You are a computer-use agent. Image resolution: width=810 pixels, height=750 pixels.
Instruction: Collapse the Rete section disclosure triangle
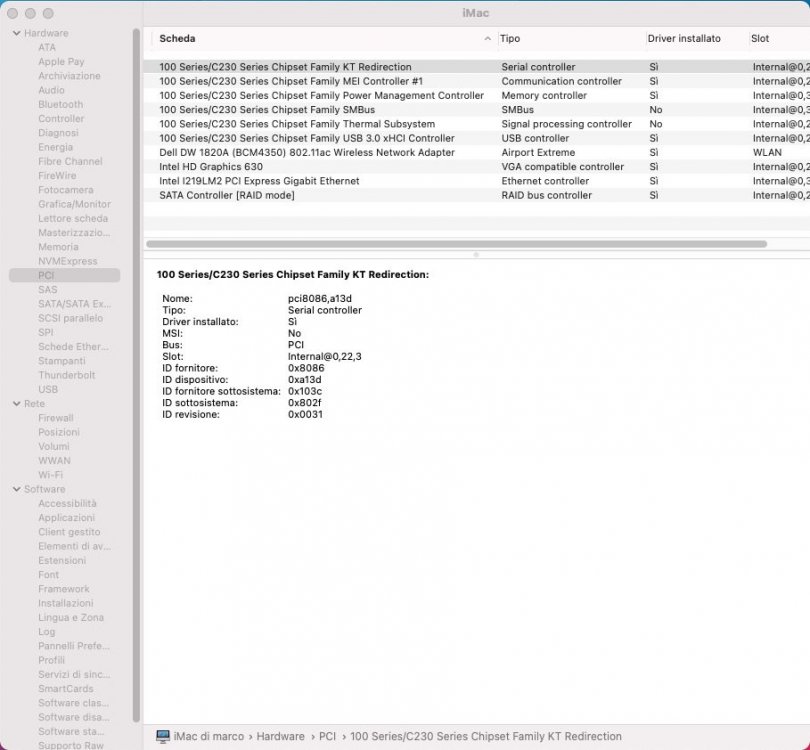tap(15, 404)
